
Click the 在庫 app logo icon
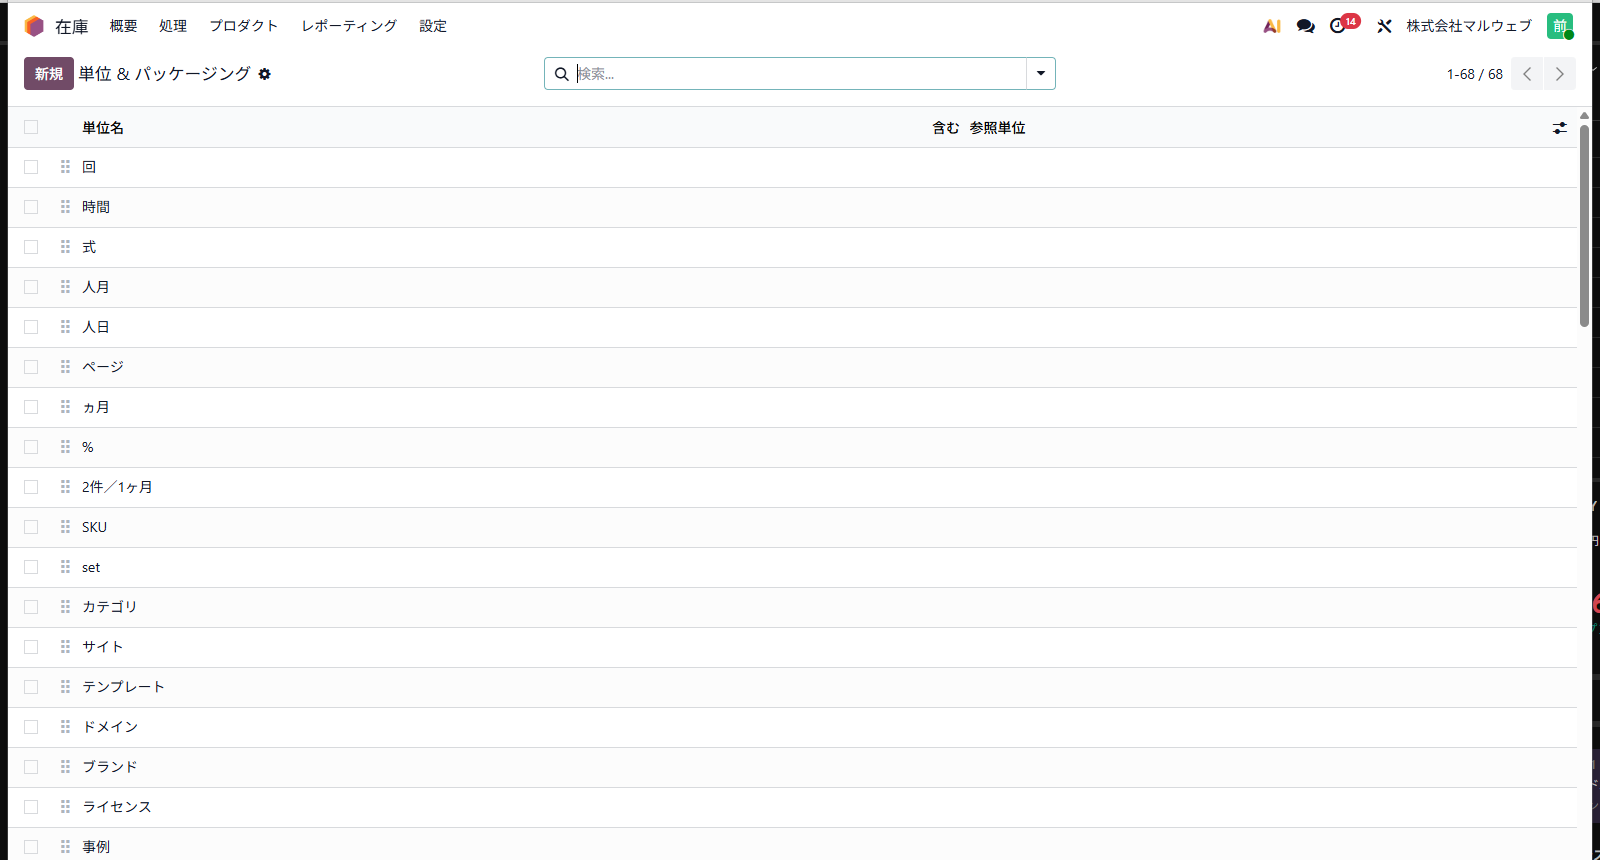(34, 26)
